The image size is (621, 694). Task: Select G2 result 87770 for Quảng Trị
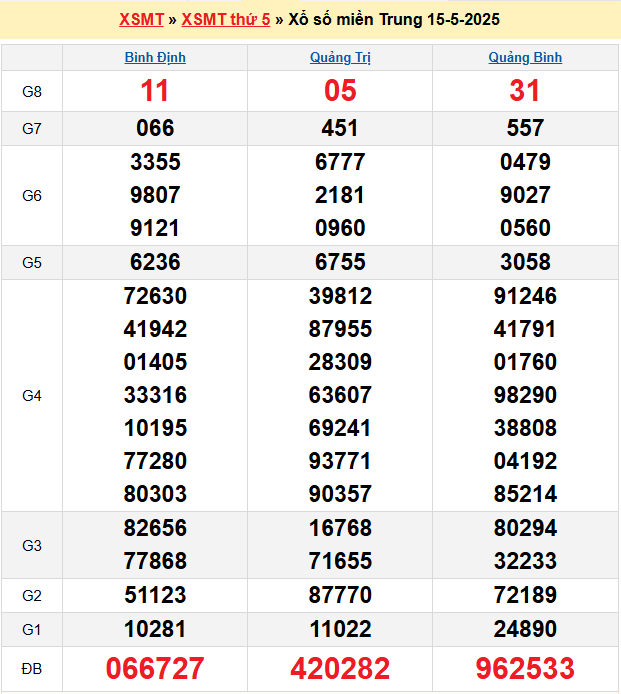click(x=340, y=595)
